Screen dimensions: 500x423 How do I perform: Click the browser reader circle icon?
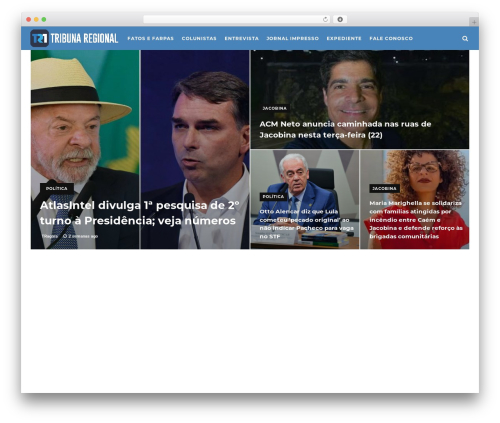tap(340, 20)
